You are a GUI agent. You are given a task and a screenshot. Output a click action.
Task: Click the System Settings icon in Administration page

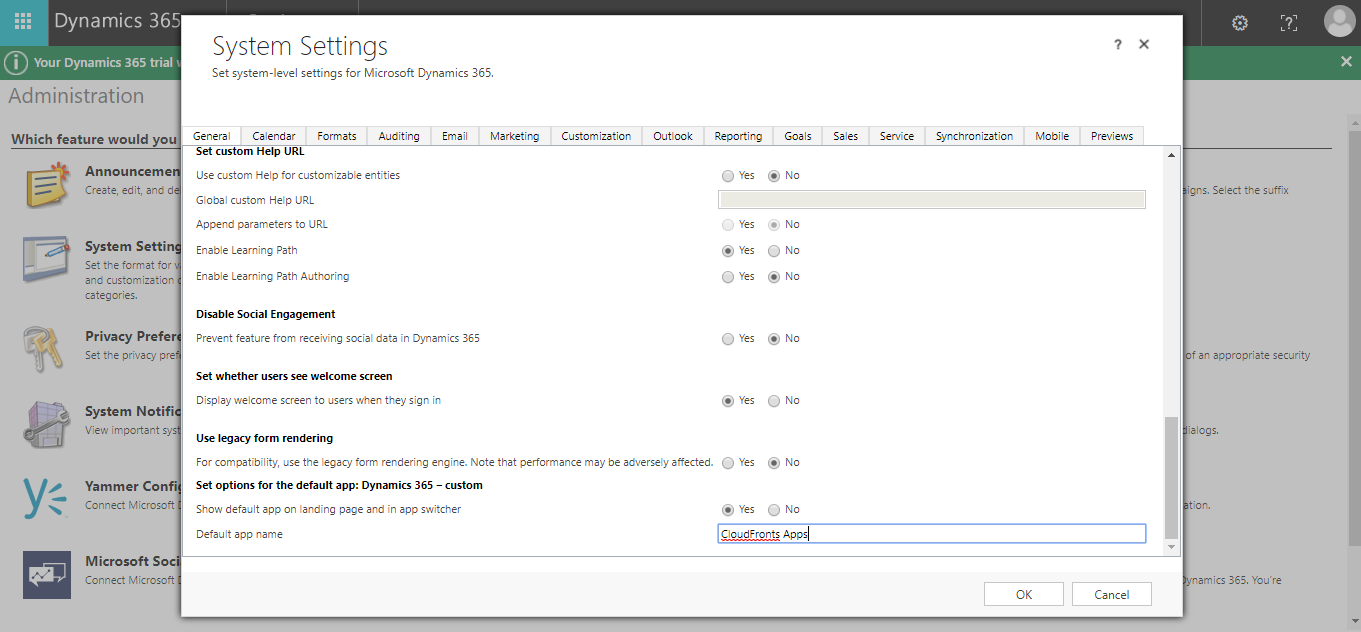coord(47,260)
